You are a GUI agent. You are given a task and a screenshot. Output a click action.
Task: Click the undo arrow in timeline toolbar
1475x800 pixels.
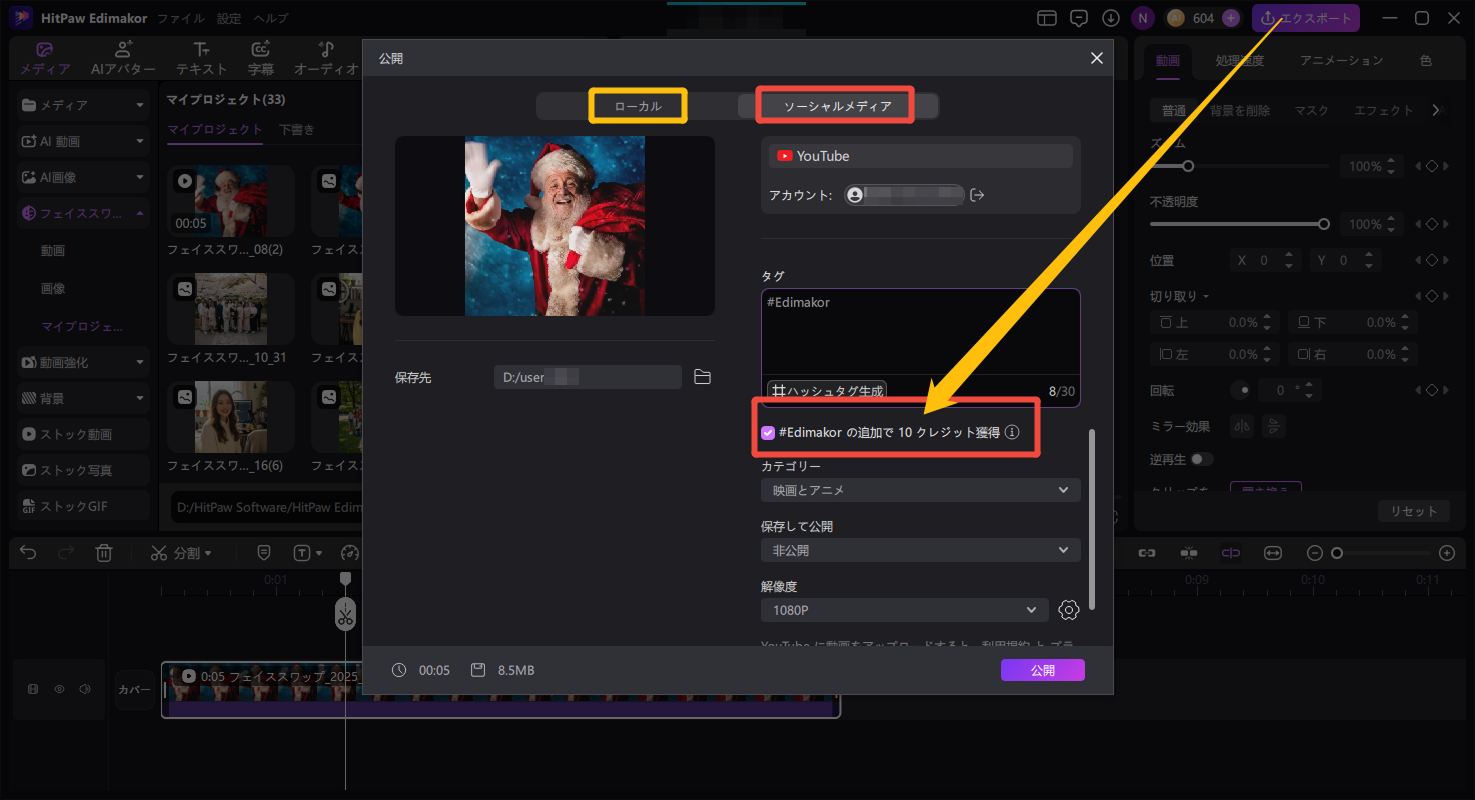click(x=28, y=553)
